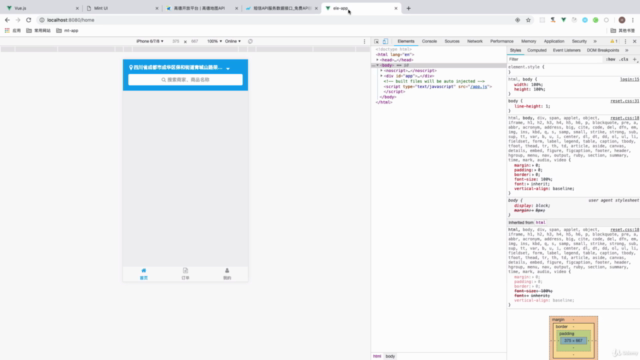
Task: Switch to the Memory tab
Action: [x=529, y=41]
